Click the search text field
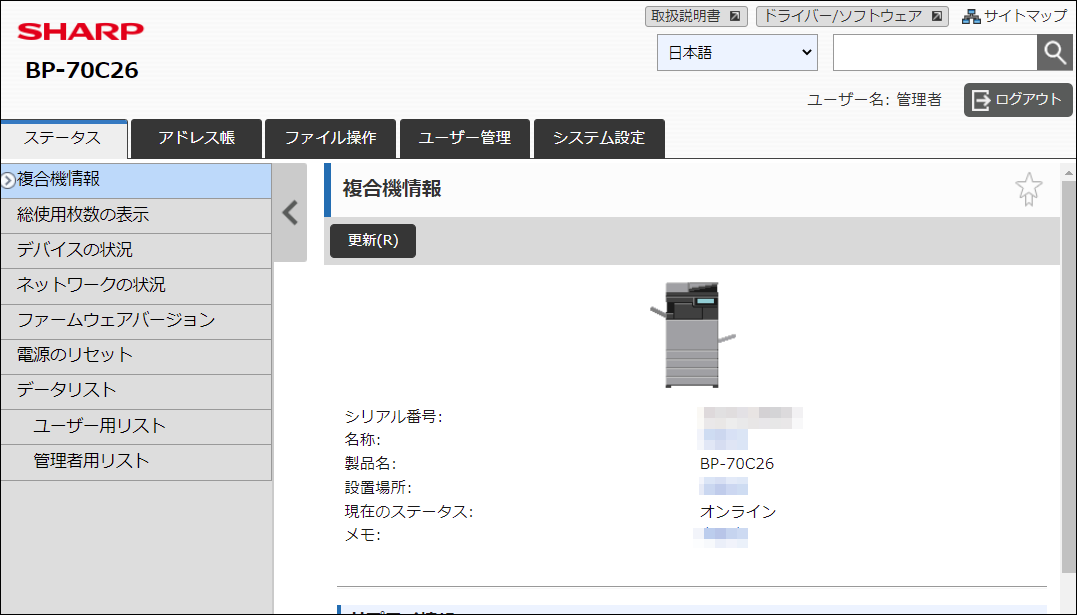Image resolution: width=1077 pixels, height=615 pixels. point(935,52)
